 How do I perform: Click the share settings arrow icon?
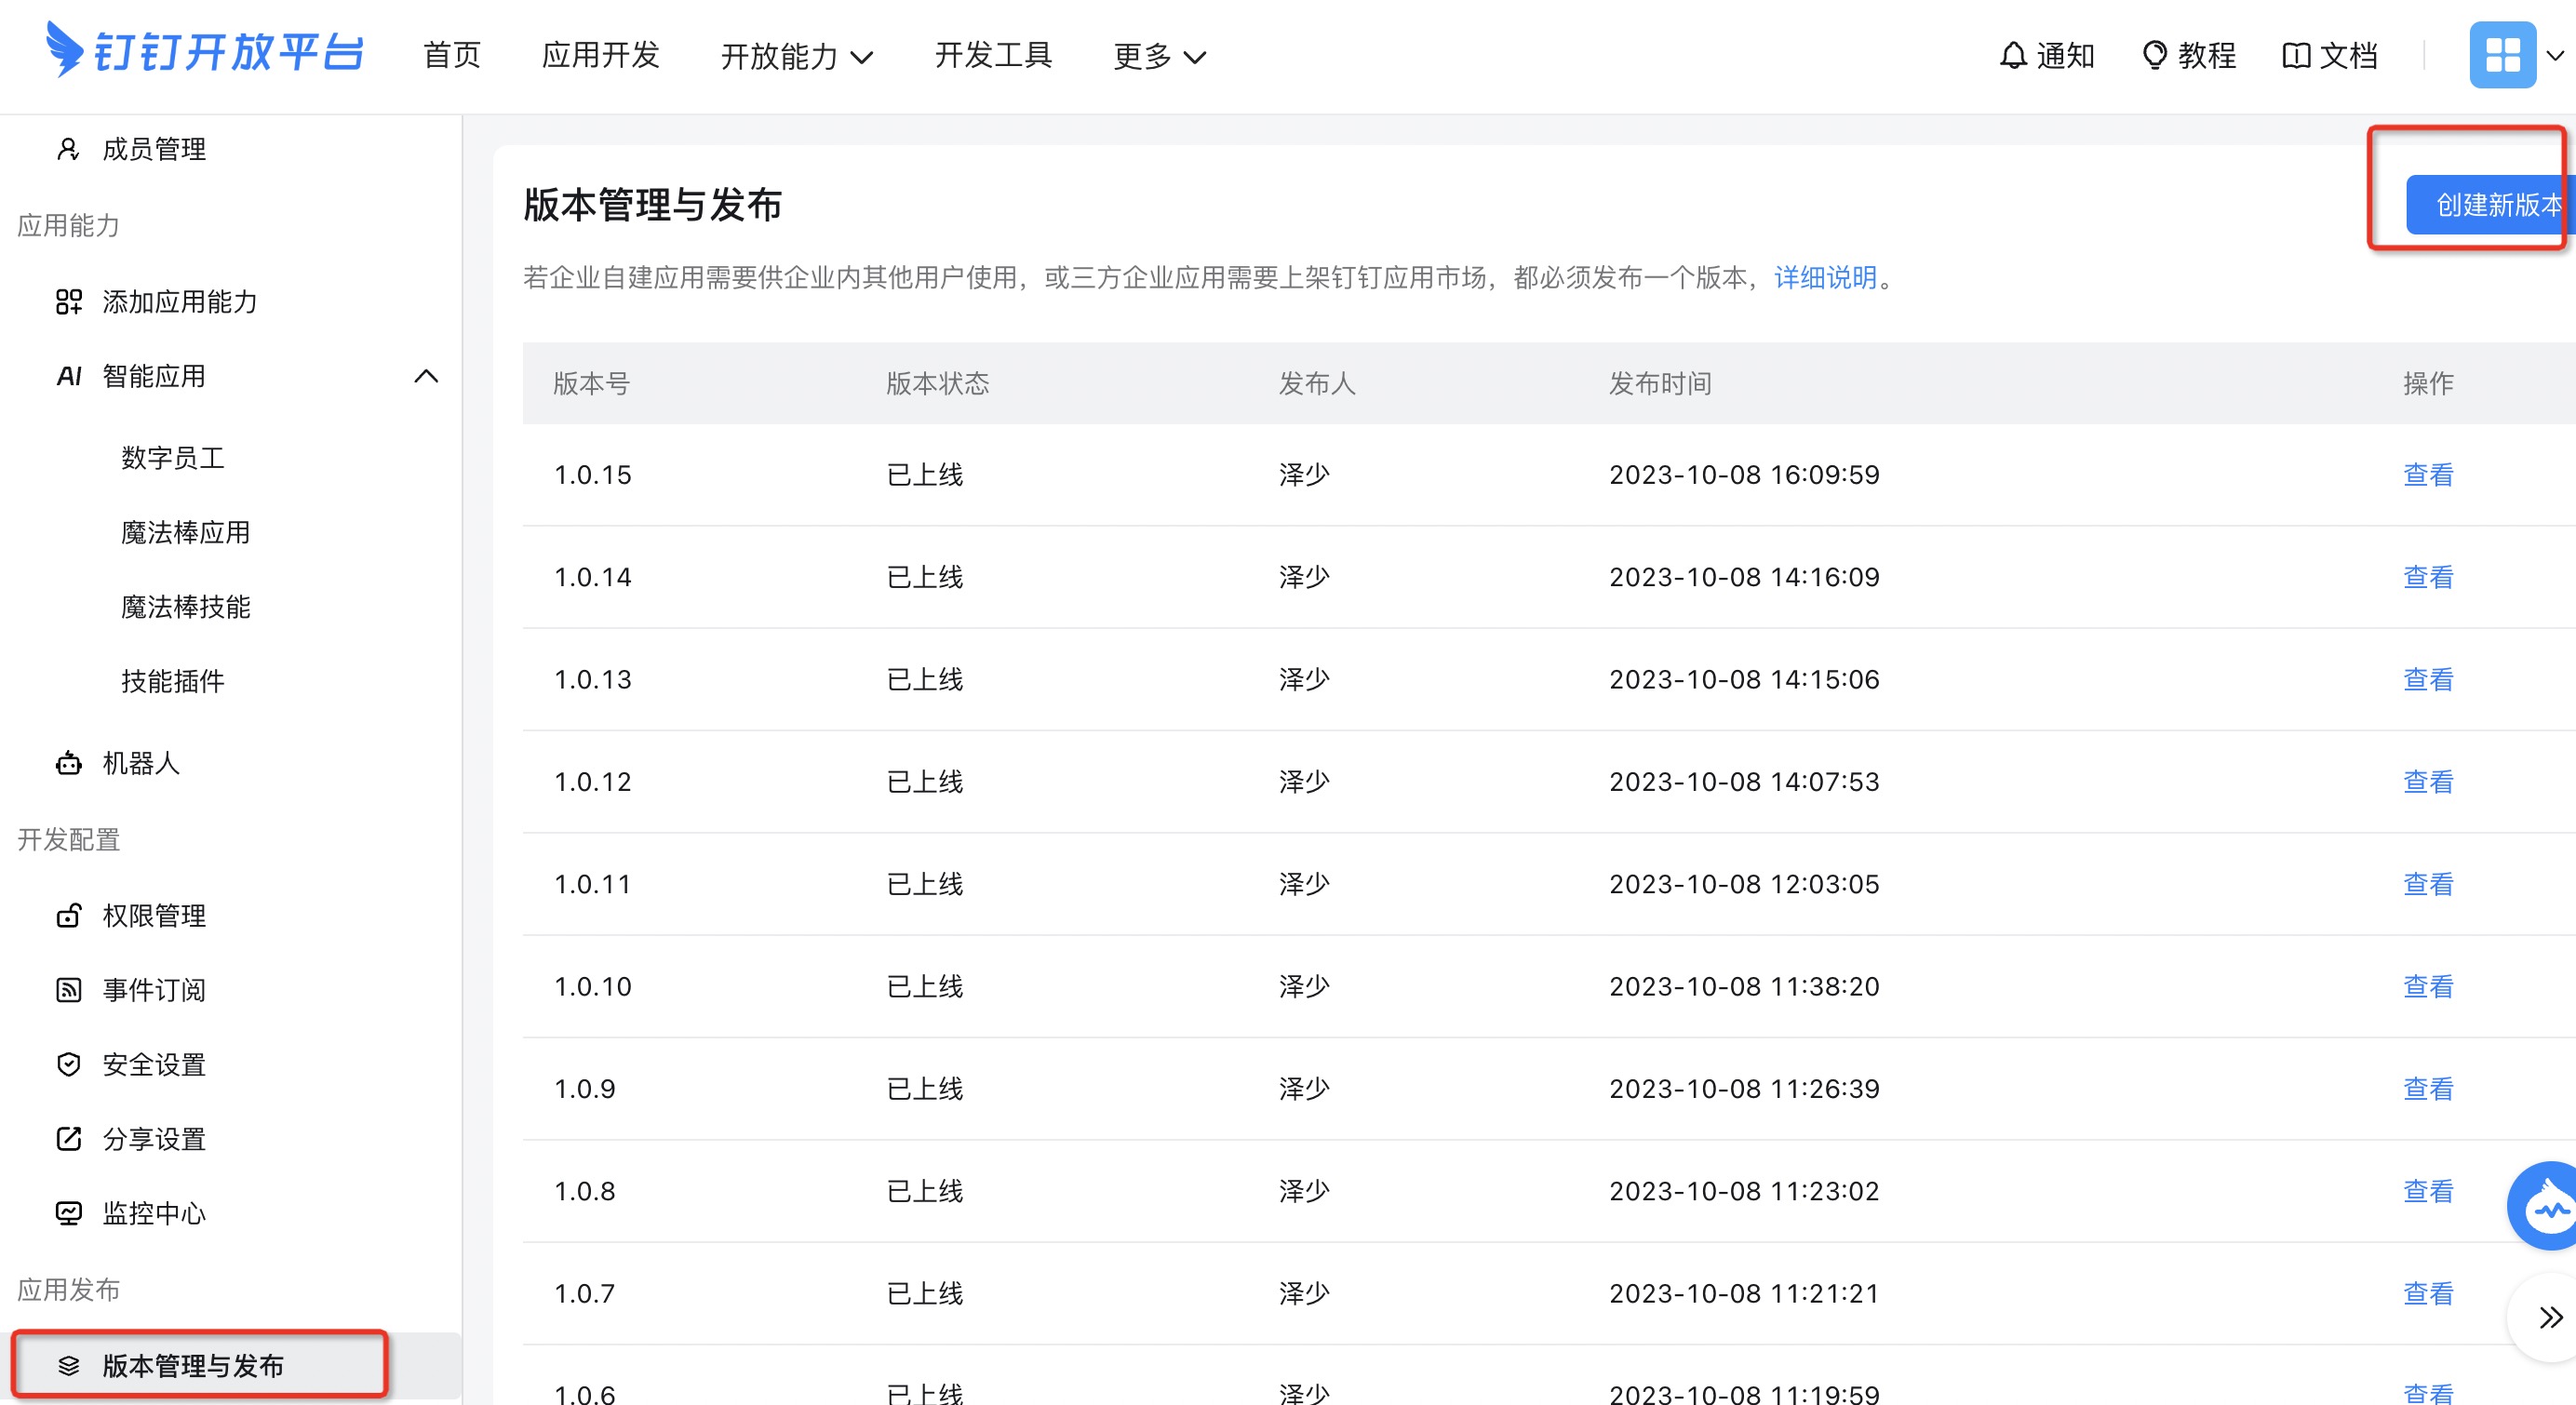tap(68, 1139)
